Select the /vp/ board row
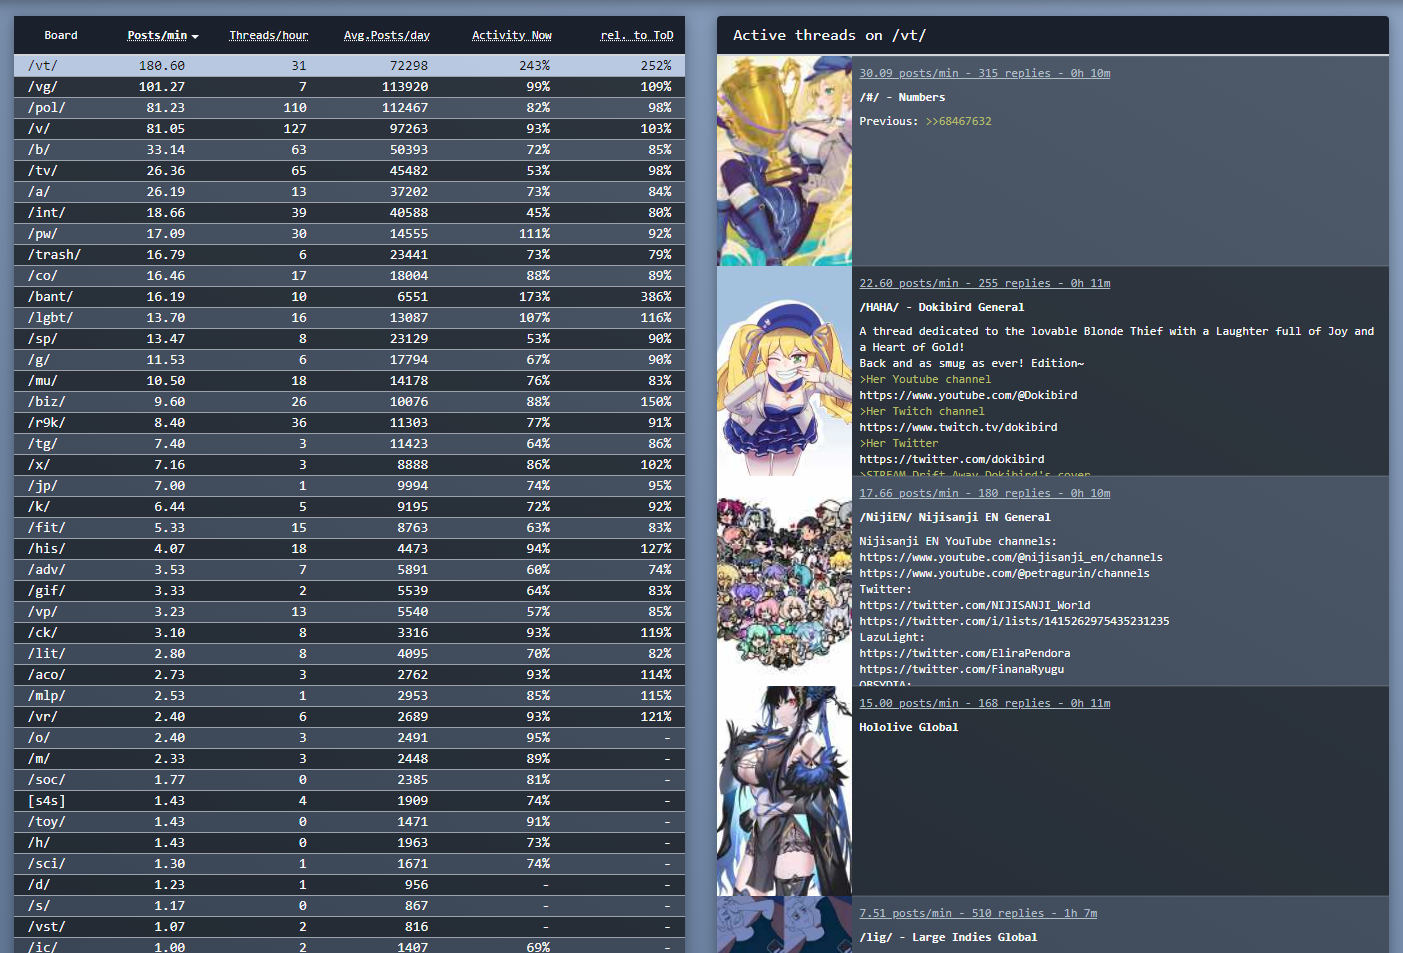1403x953 pixels. coord(349,612)
